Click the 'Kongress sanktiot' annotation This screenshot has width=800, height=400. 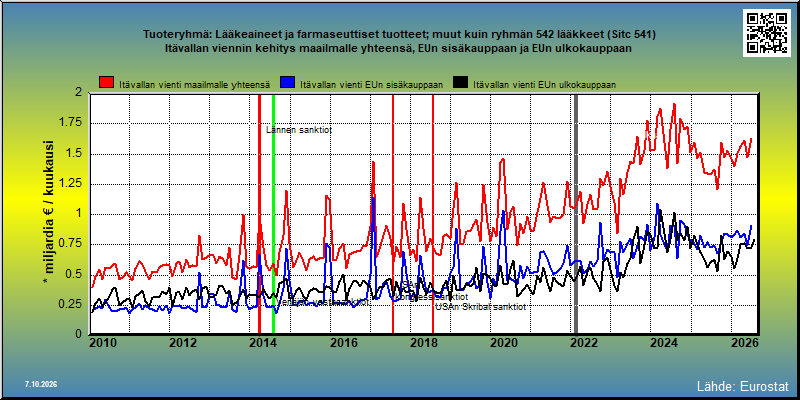[431, 296]
